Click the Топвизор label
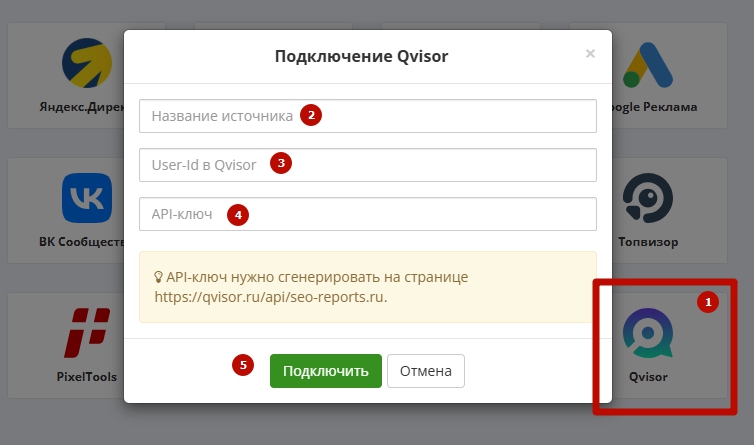The width and height of the screenshot is (754, 445). tap(648, 242)
